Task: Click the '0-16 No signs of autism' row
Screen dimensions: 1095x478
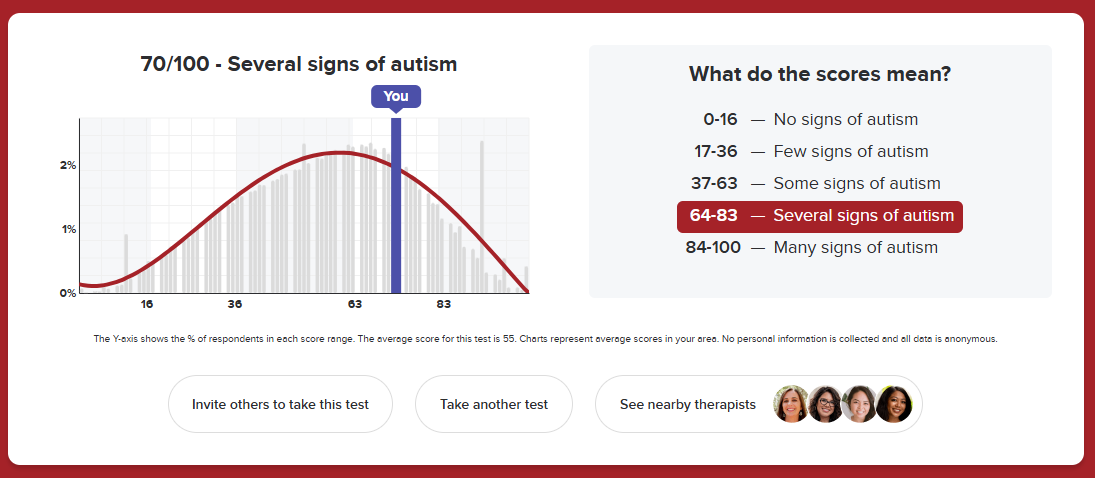Action: [810, 120]
